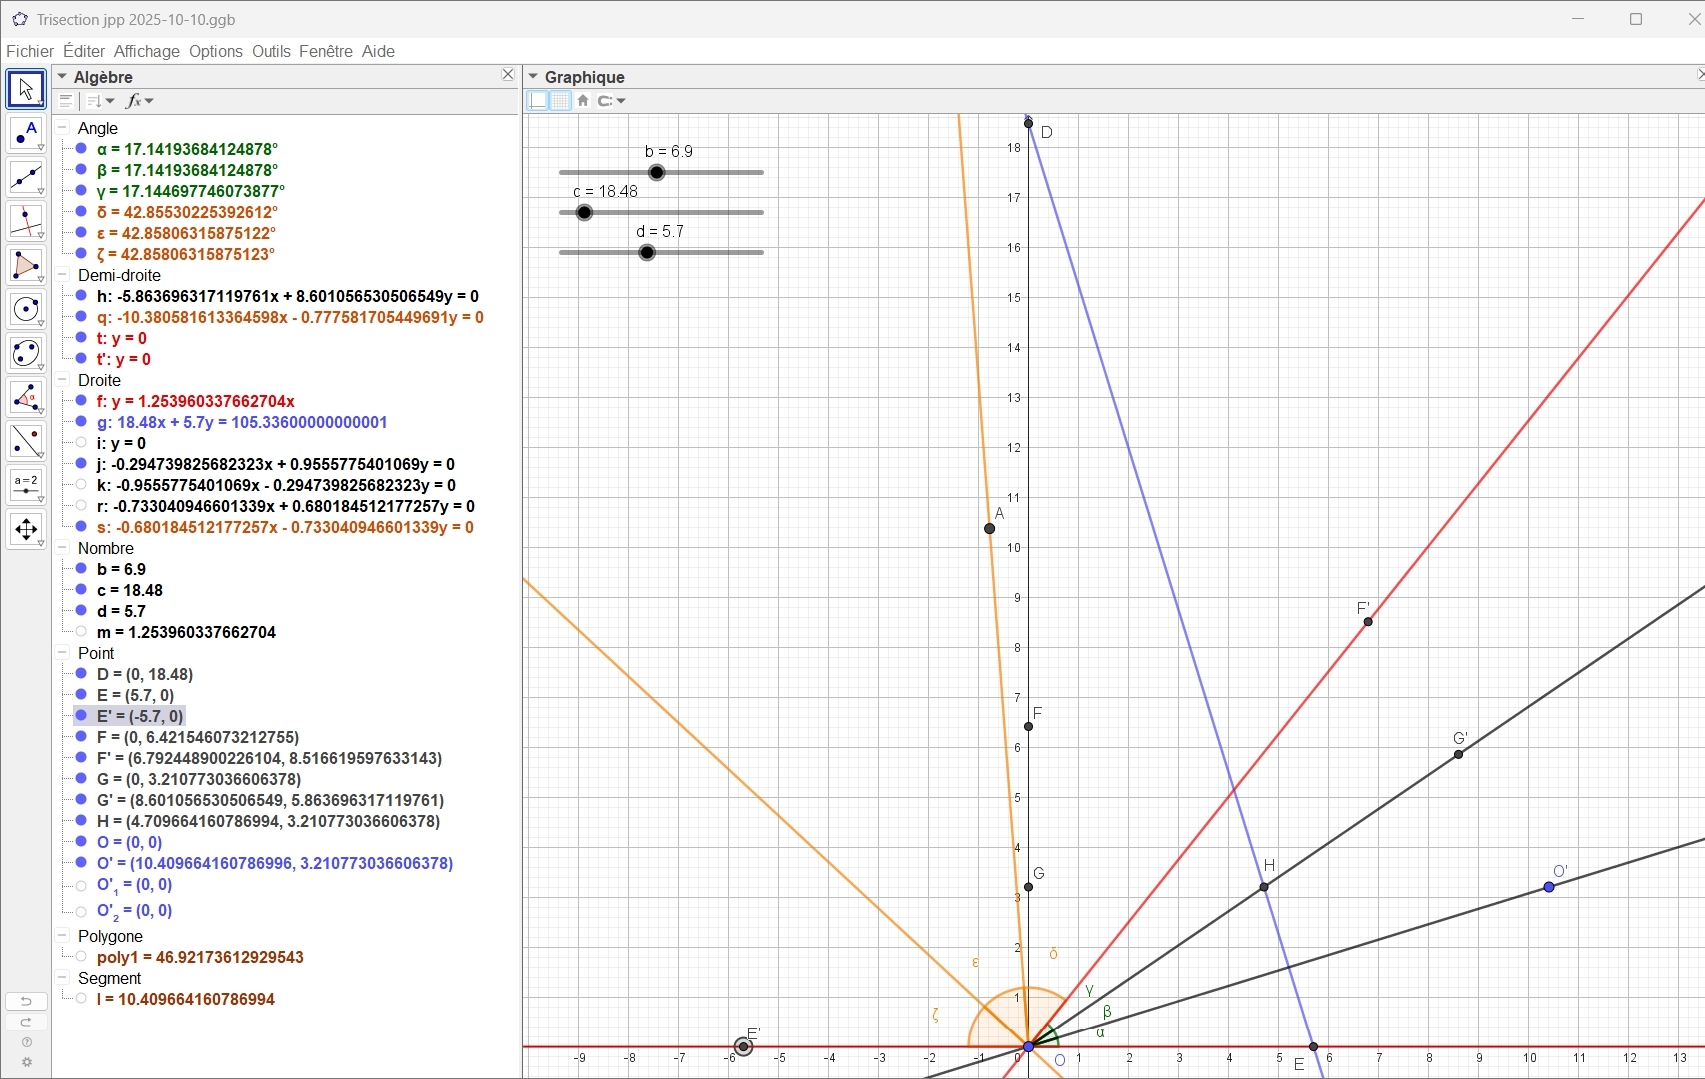Click the undo button
1705x1079 pixels.
click(26, 1001)
